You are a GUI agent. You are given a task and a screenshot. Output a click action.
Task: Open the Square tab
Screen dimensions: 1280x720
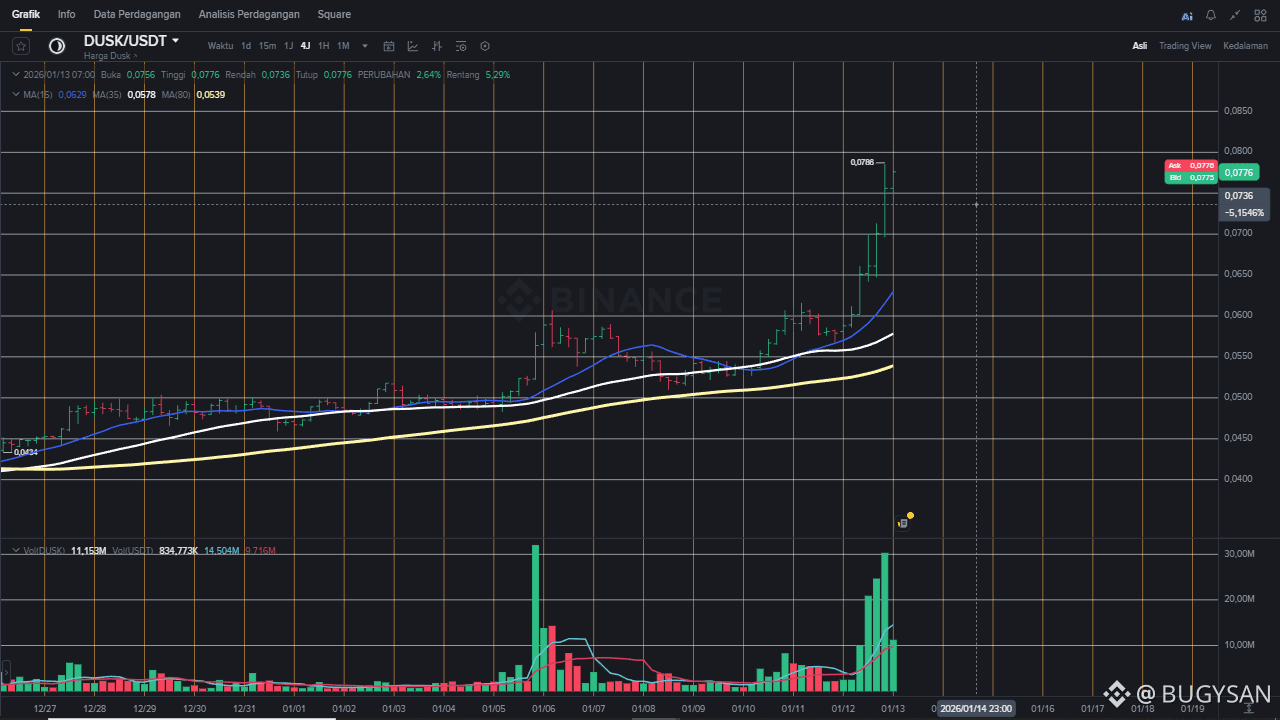334,15
